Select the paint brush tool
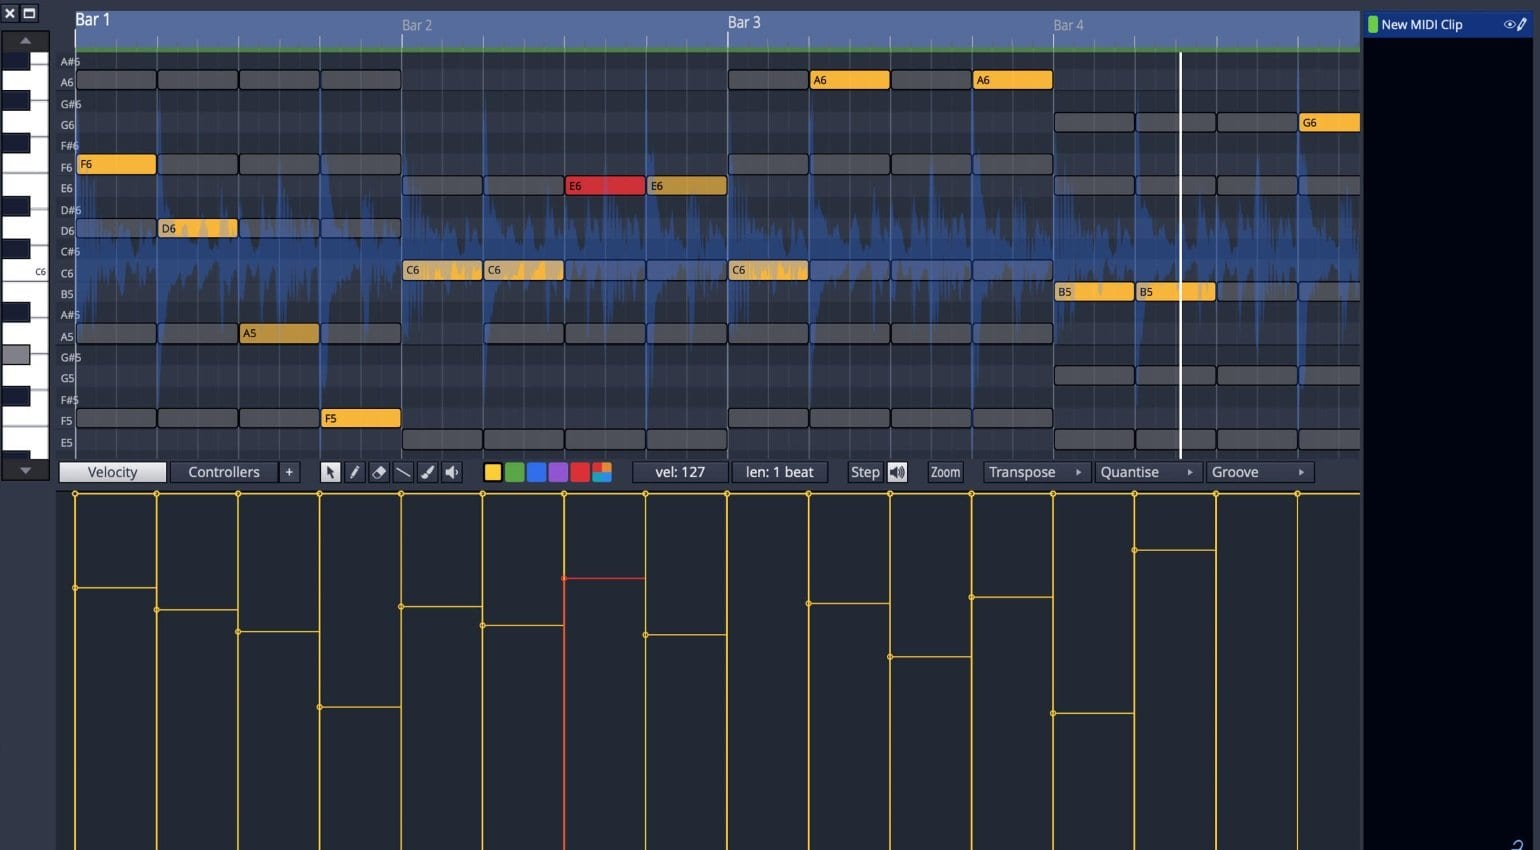The width and height of the screenshot is (1540, 850). tap(427, 472)
